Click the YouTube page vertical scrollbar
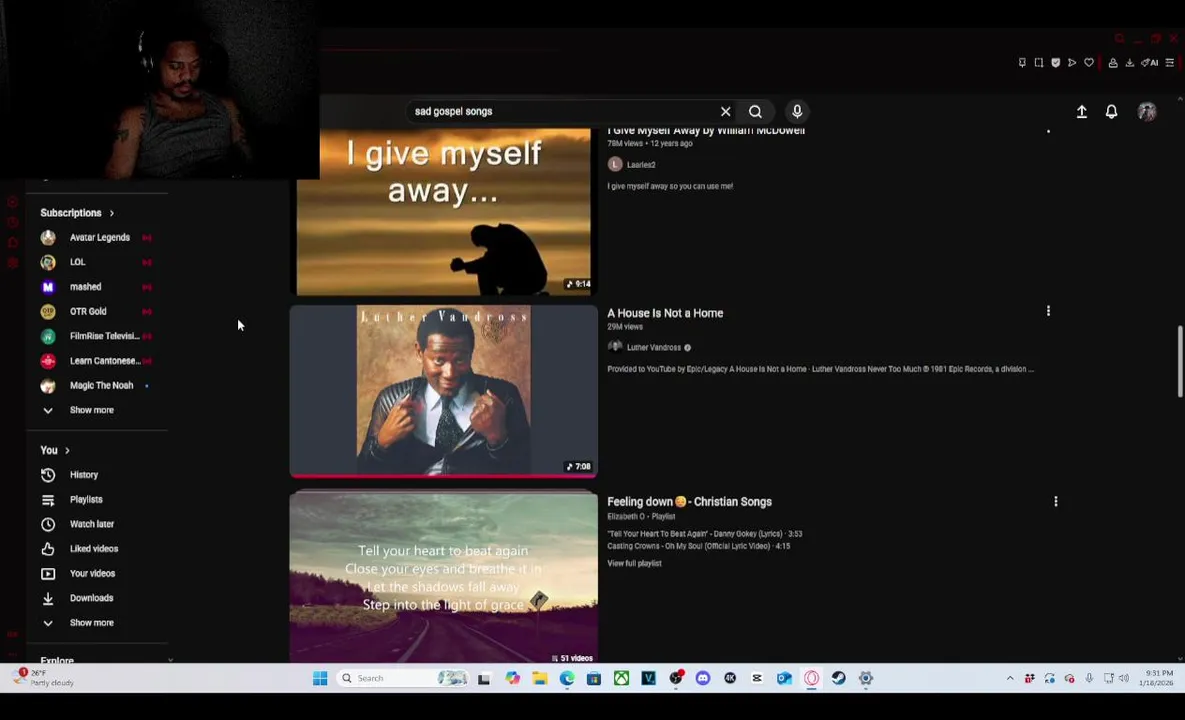Image resolution: width=1185 pixels, height=720 pixels. click(1180, 361)
